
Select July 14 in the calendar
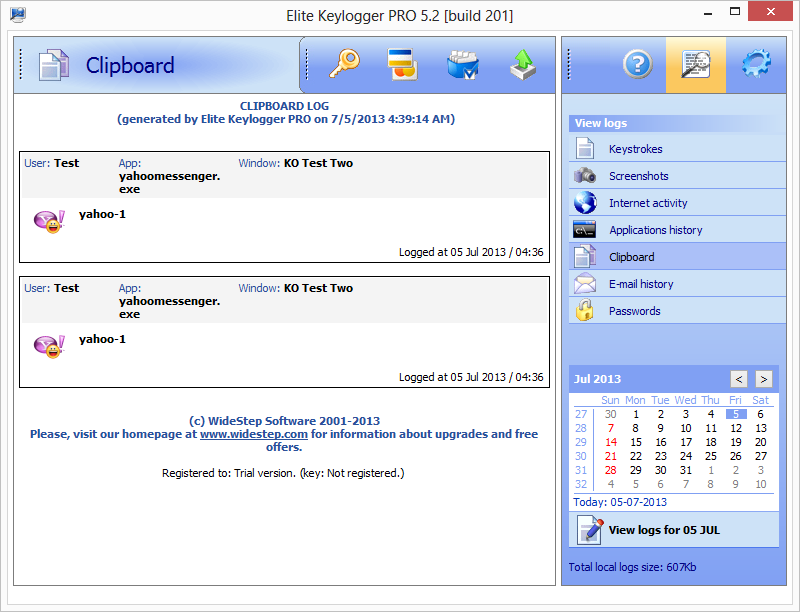click(x=611, y=442)
